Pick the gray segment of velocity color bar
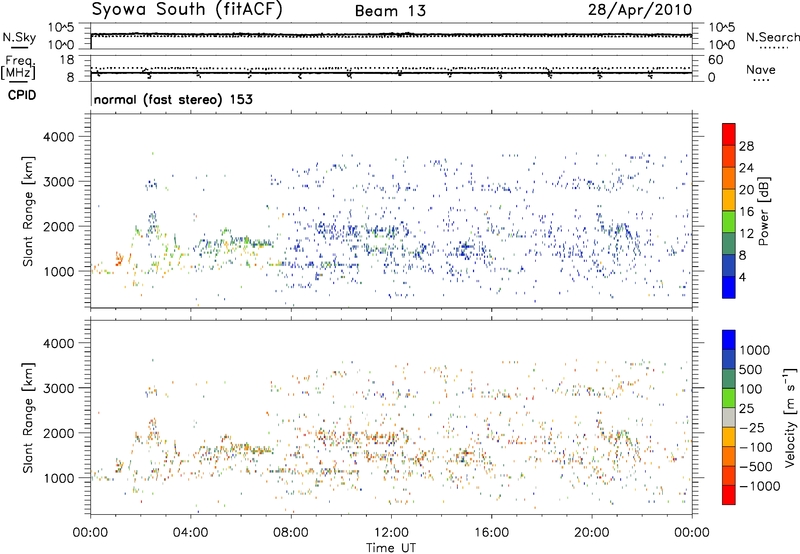The height and width of the screenshot is (554, 800). point(729,417)
